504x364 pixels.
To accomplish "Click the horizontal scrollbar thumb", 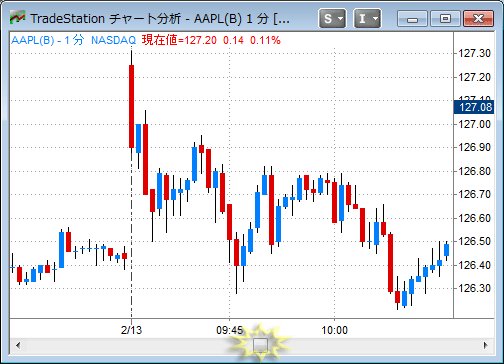I will [260, 345].
